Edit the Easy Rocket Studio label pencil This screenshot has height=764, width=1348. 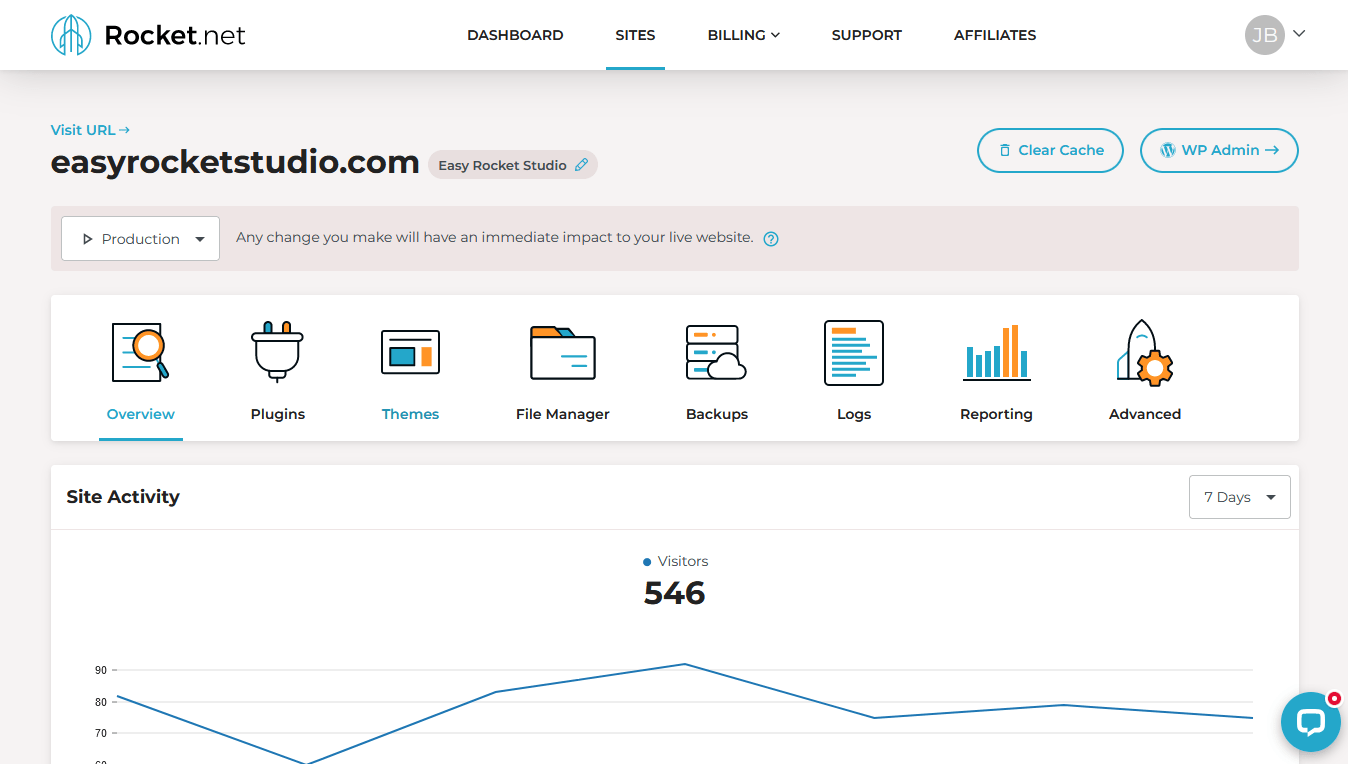point(582,165)
